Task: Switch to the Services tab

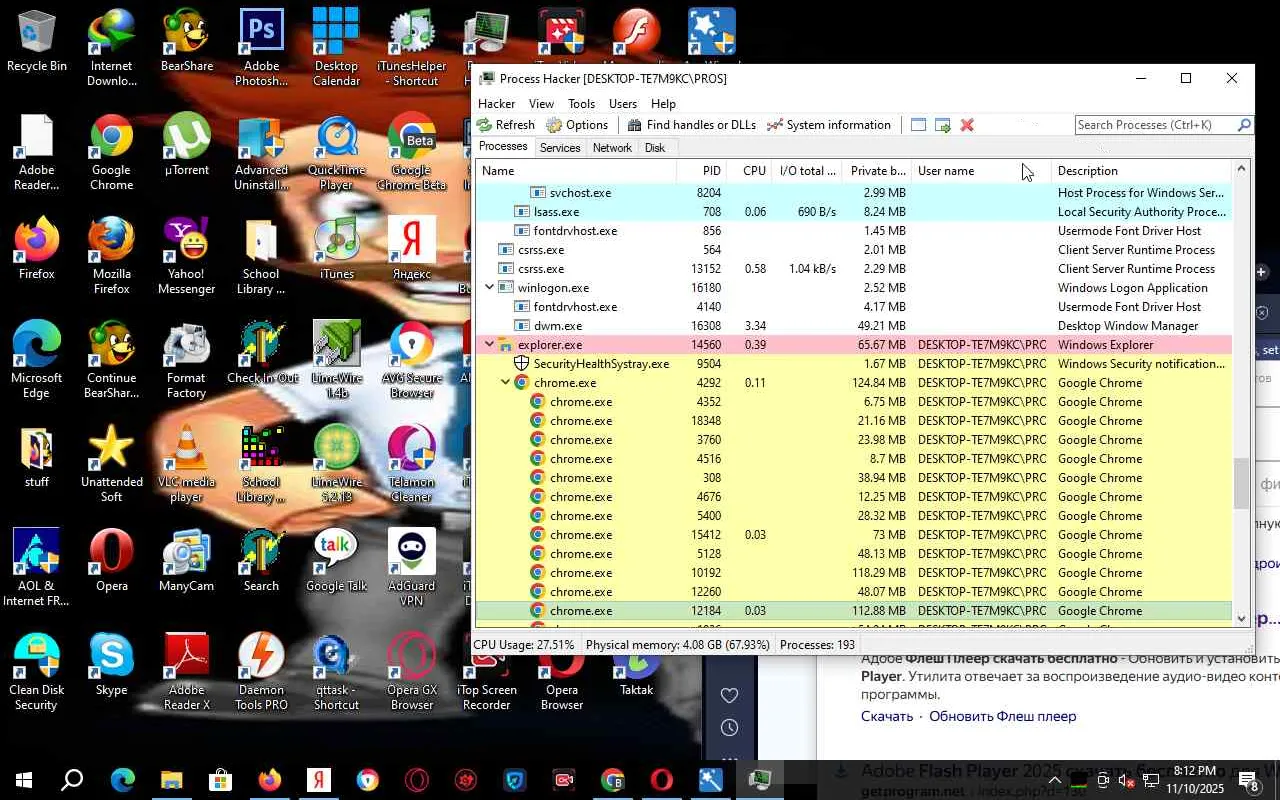Action: [x=560, y=148]
